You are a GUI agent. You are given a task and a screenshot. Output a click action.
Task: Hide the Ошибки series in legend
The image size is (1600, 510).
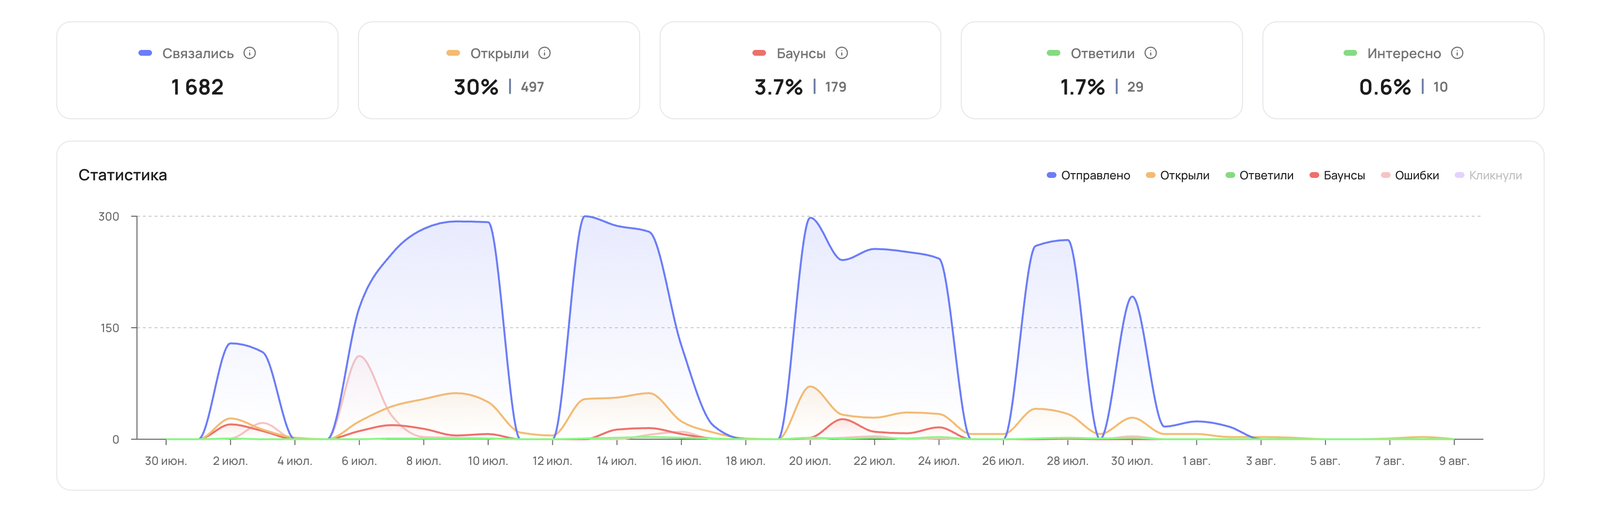pos(1409,175)
